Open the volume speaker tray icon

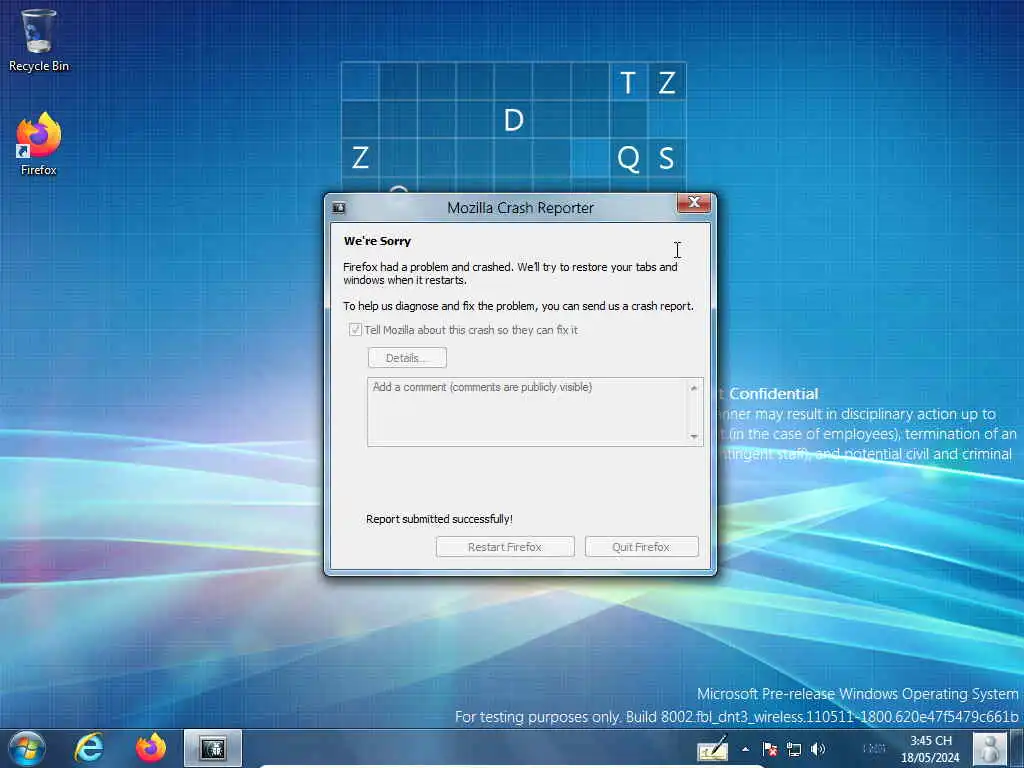coord(818,749)
